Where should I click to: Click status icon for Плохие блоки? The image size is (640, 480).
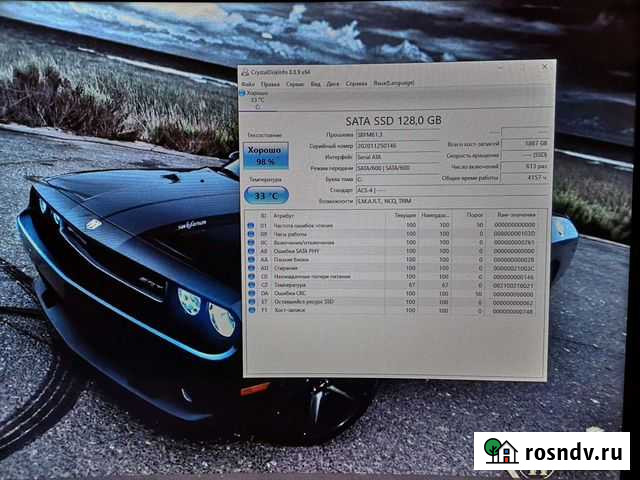click(251, 260)
